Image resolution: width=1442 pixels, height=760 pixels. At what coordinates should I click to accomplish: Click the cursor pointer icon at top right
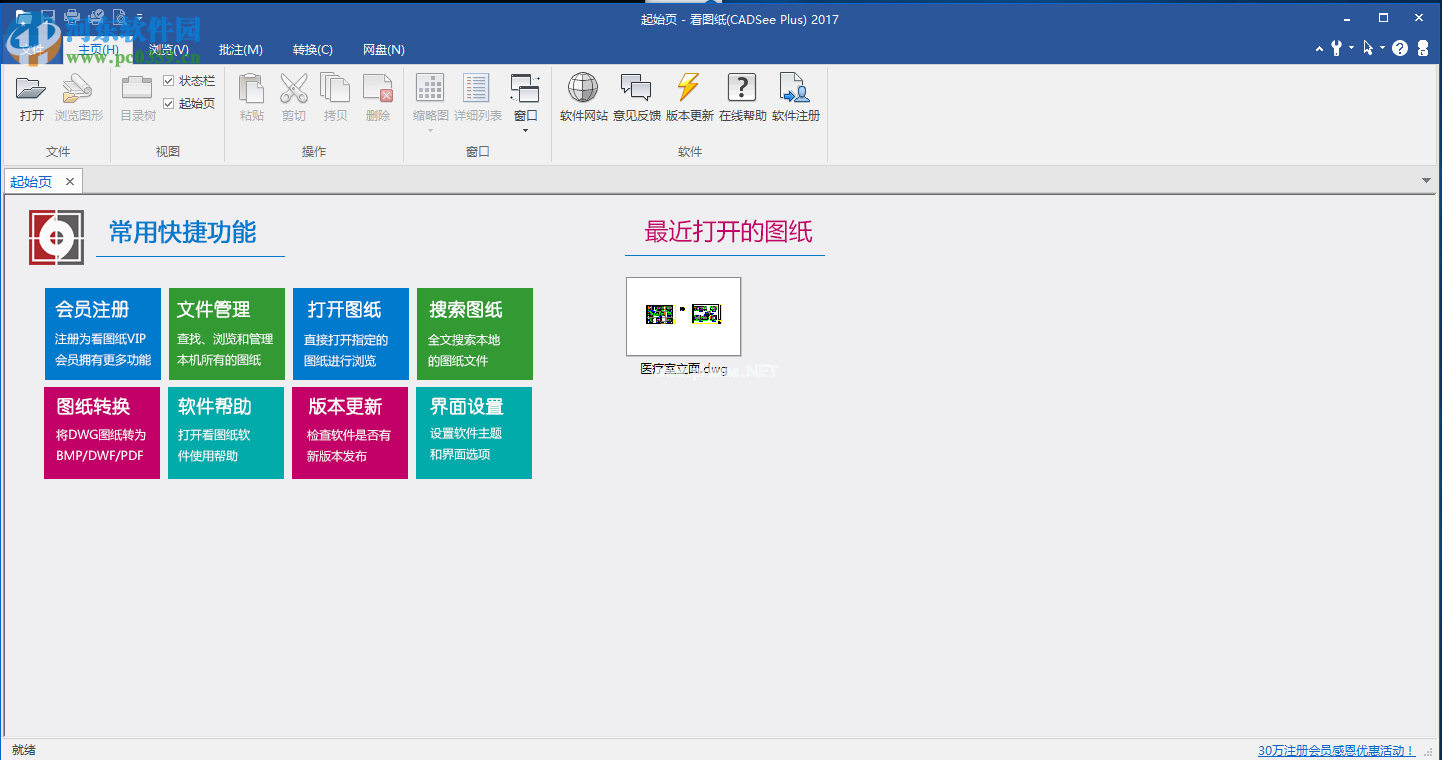[x=1368, y=47]
